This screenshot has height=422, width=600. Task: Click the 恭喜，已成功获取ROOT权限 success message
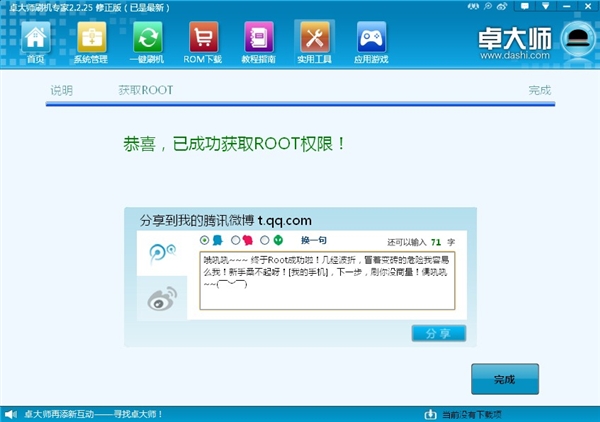[234, 144]
